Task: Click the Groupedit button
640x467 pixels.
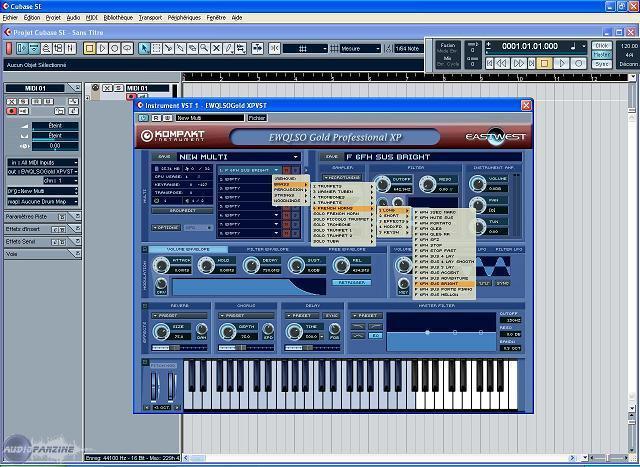Action: 182,211
